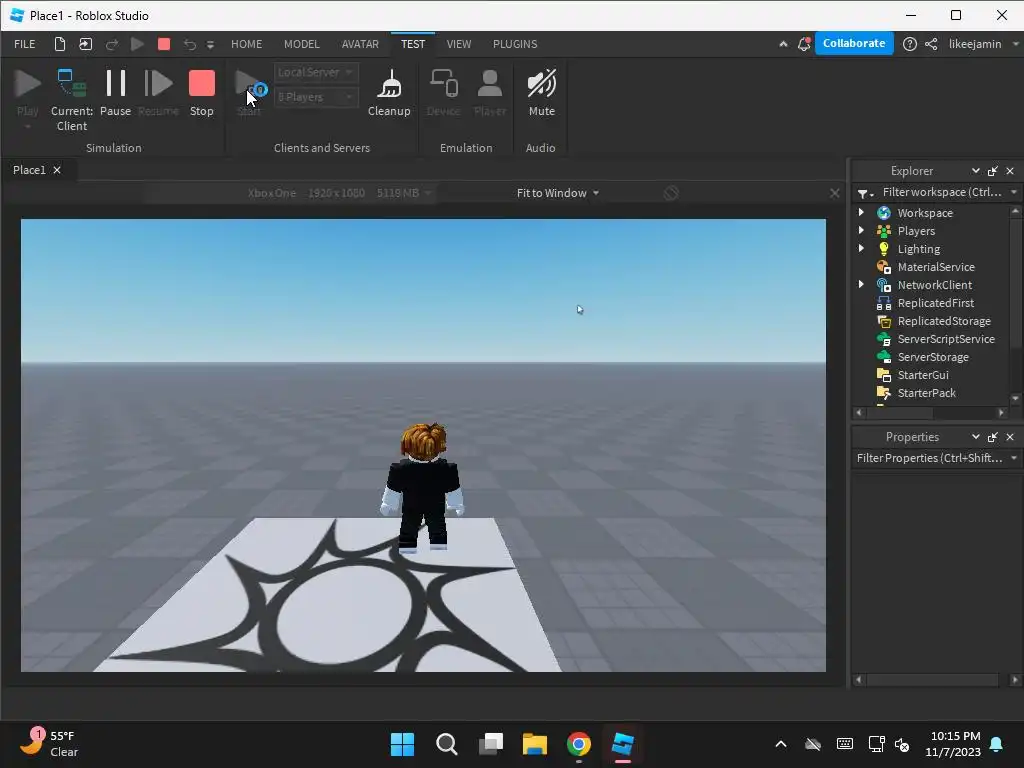
Task: Switch the Current: Client view toggle
Action: [72, 100]
